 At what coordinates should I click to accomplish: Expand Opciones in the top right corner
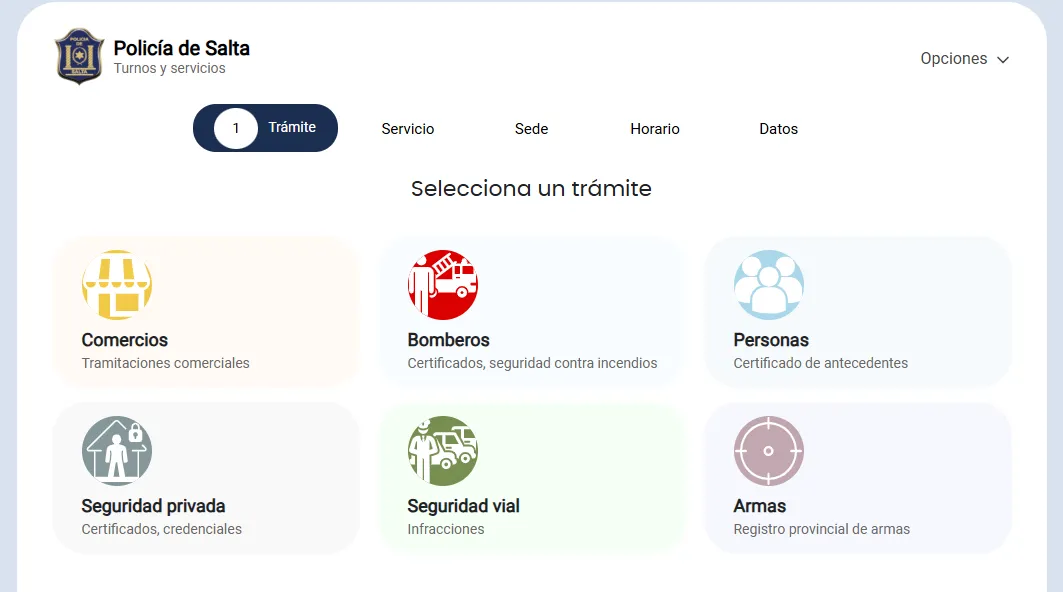963,59
